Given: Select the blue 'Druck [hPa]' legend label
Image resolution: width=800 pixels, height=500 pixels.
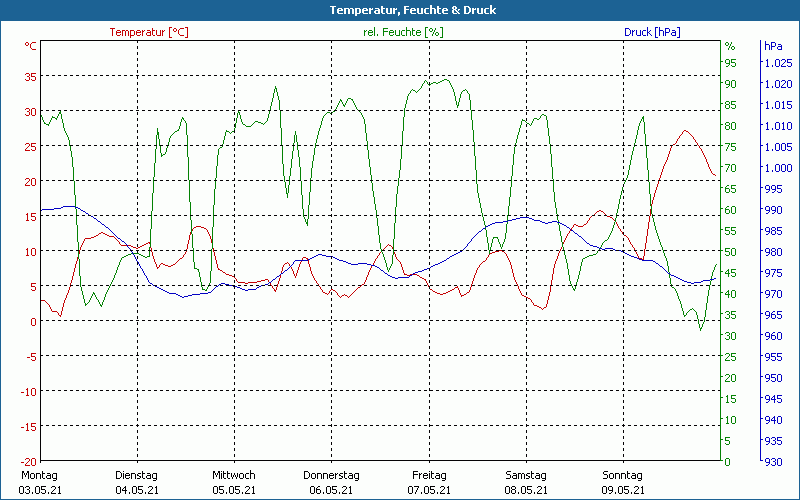Looking at the screenshot, I should click(652, 32).
